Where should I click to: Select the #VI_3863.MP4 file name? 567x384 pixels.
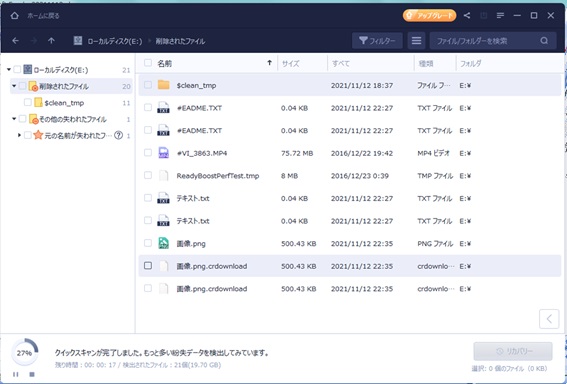click(x=202, y=153)
